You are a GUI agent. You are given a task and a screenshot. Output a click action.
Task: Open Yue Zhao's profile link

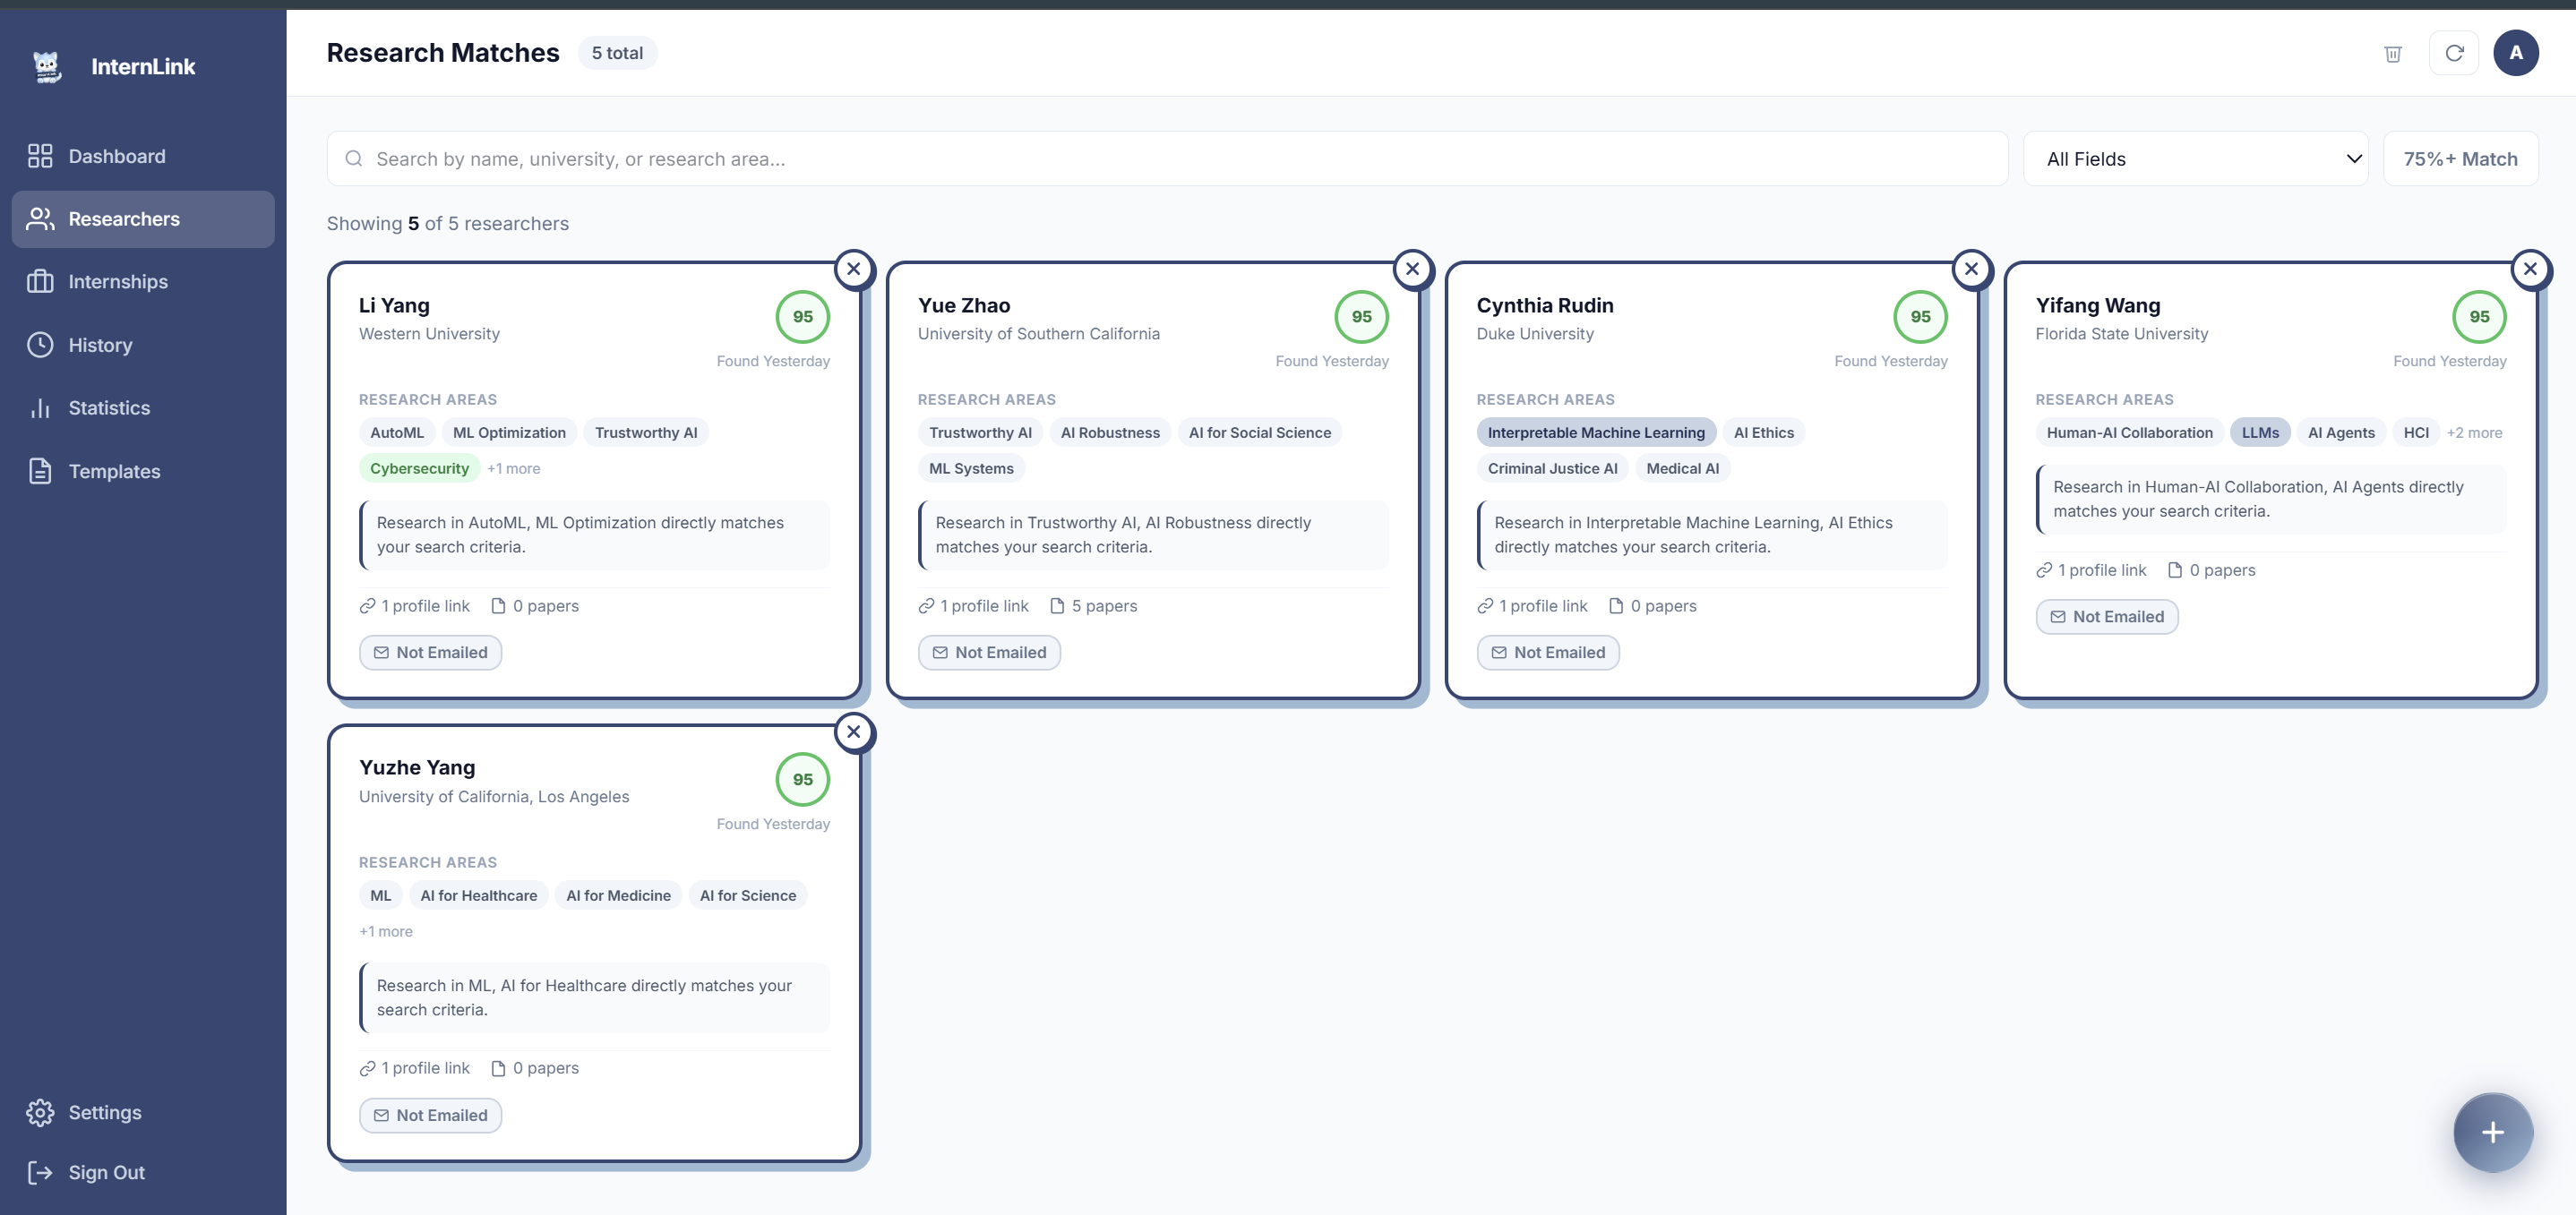click(x=974, y=607)
